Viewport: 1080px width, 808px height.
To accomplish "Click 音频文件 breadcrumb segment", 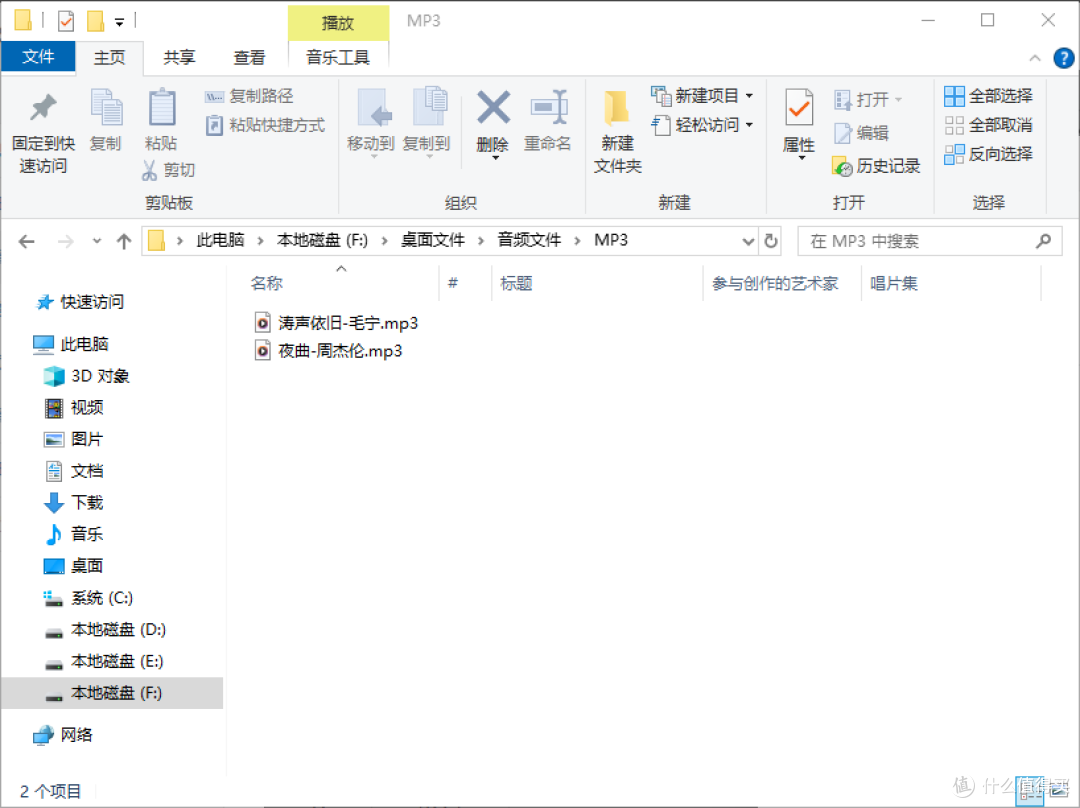I will 529,240.
